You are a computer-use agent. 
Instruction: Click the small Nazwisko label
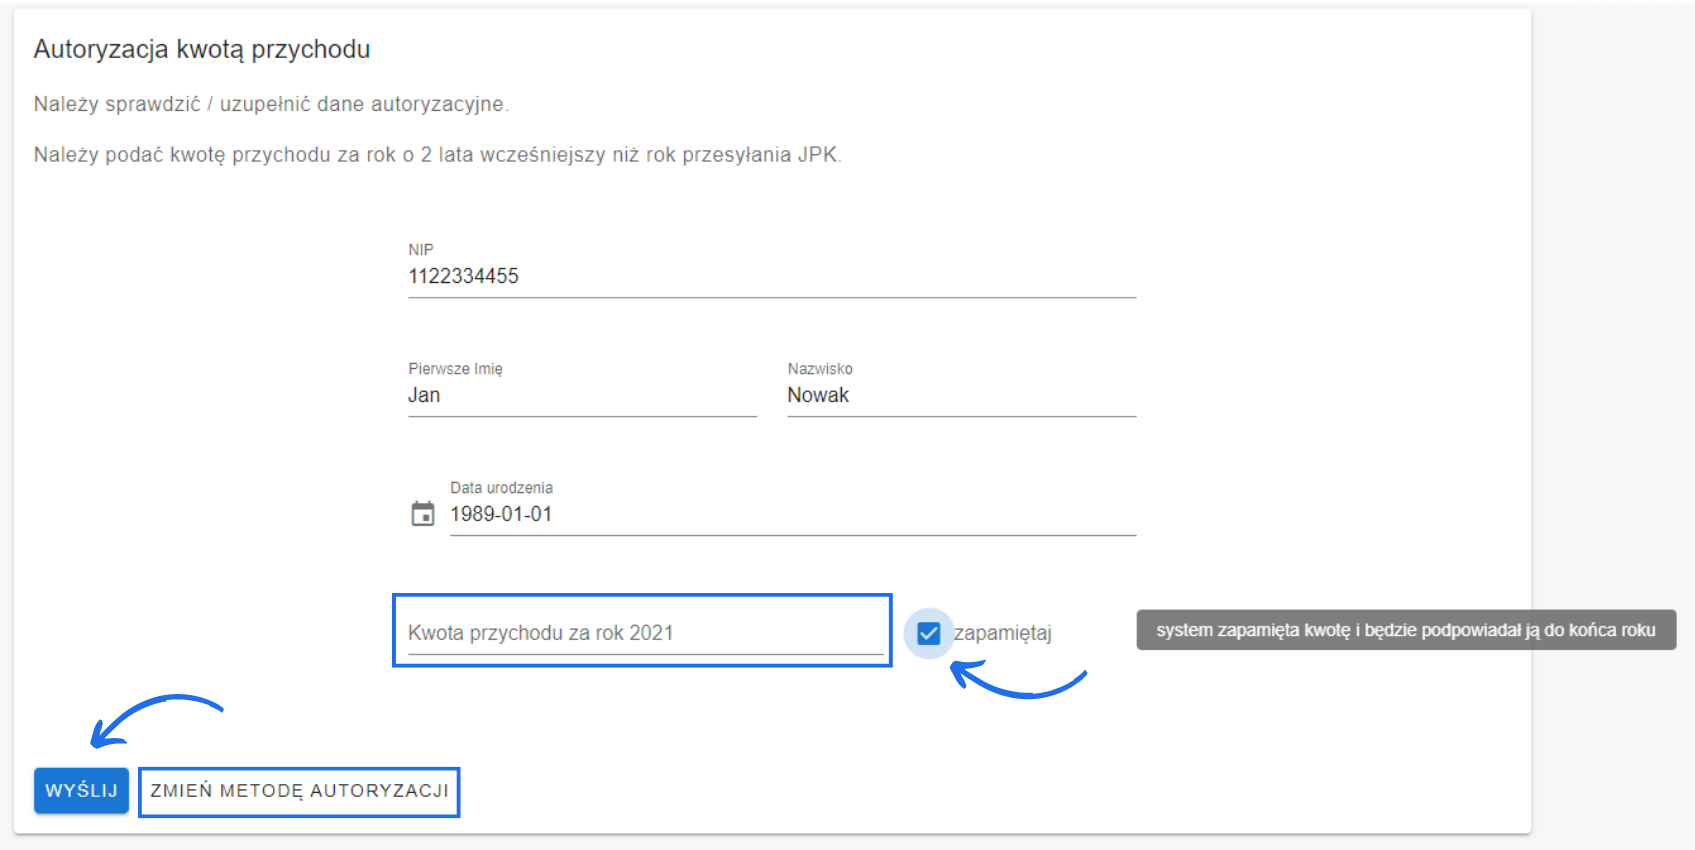(820, 369)
